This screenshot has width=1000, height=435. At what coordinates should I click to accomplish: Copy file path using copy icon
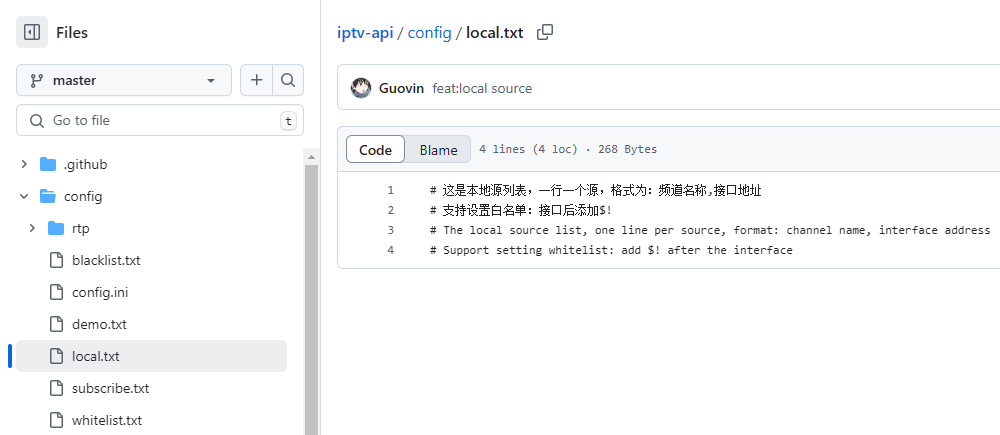coord(545,32)
